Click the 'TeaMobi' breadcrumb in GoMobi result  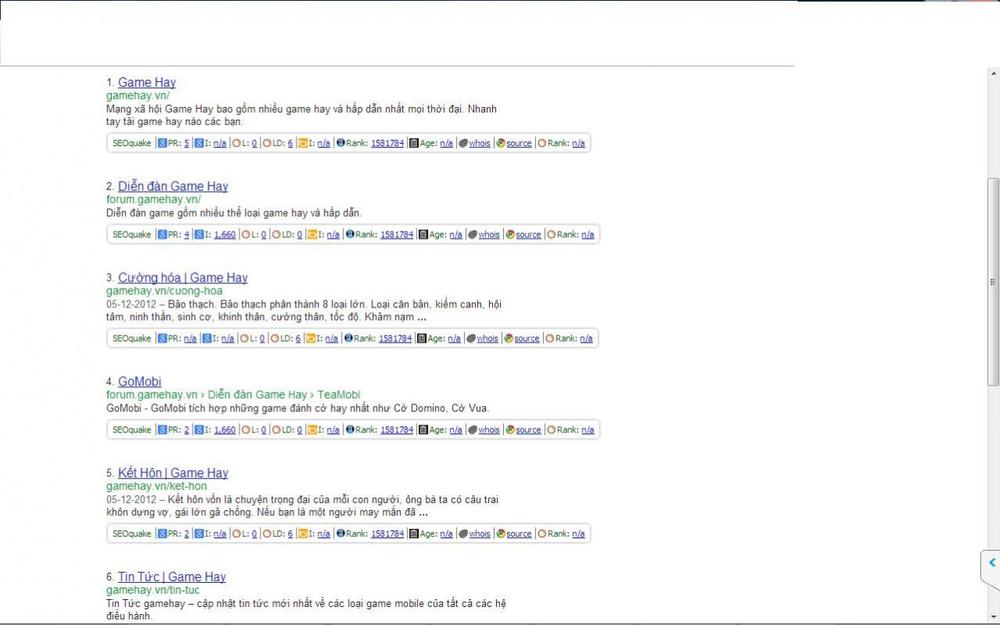coord(339,395)
